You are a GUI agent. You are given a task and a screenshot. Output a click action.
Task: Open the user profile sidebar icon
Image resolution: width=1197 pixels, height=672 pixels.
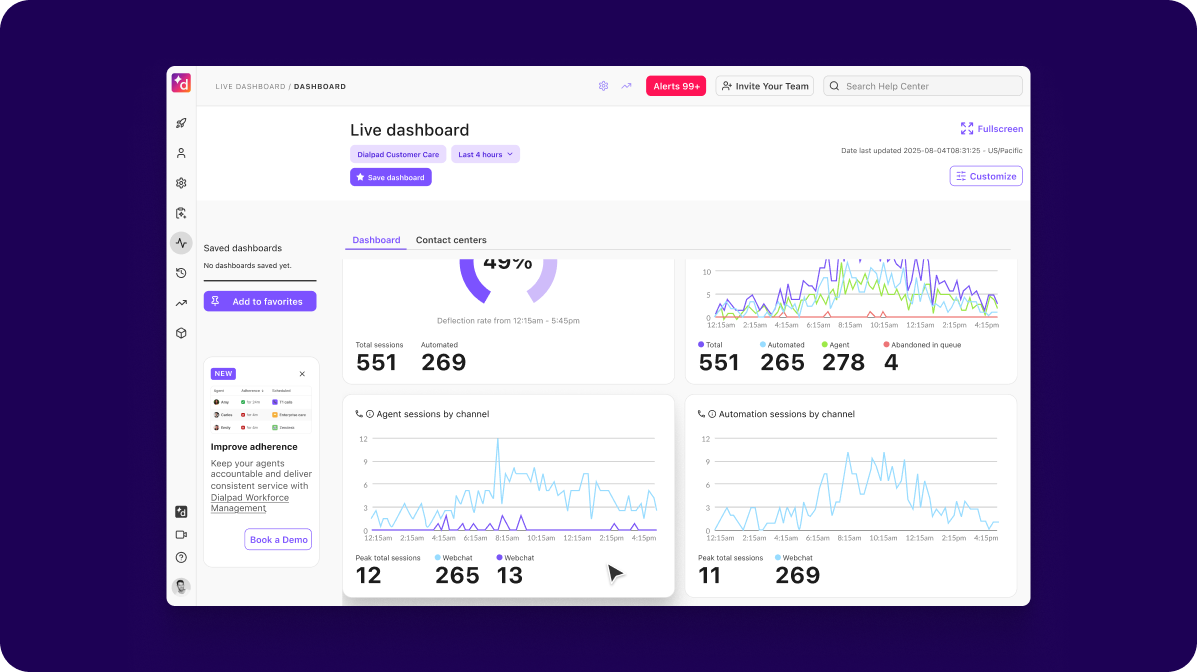click(x=181, y=153)
